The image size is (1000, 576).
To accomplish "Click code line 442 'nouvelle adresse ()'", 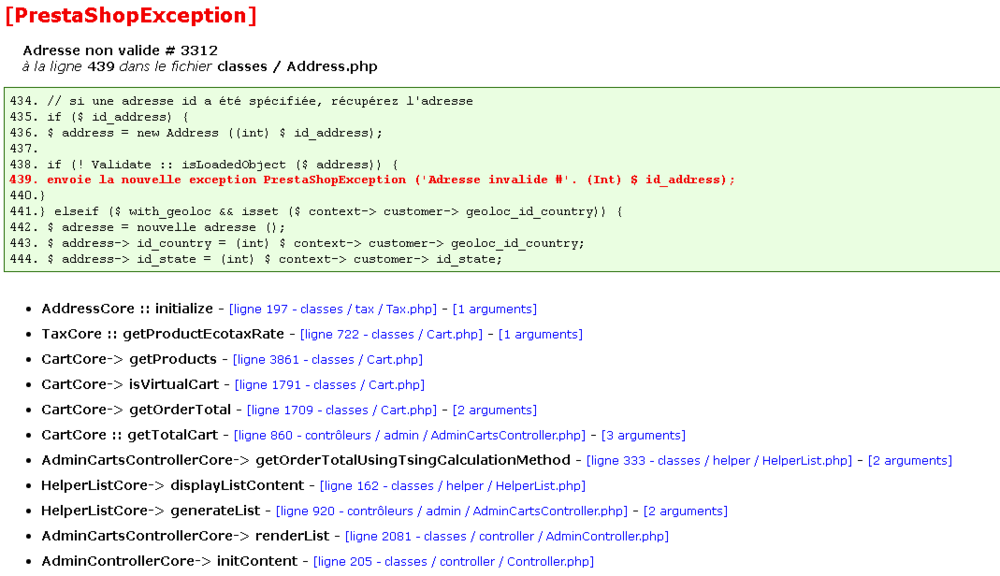I will coord(211,227).
